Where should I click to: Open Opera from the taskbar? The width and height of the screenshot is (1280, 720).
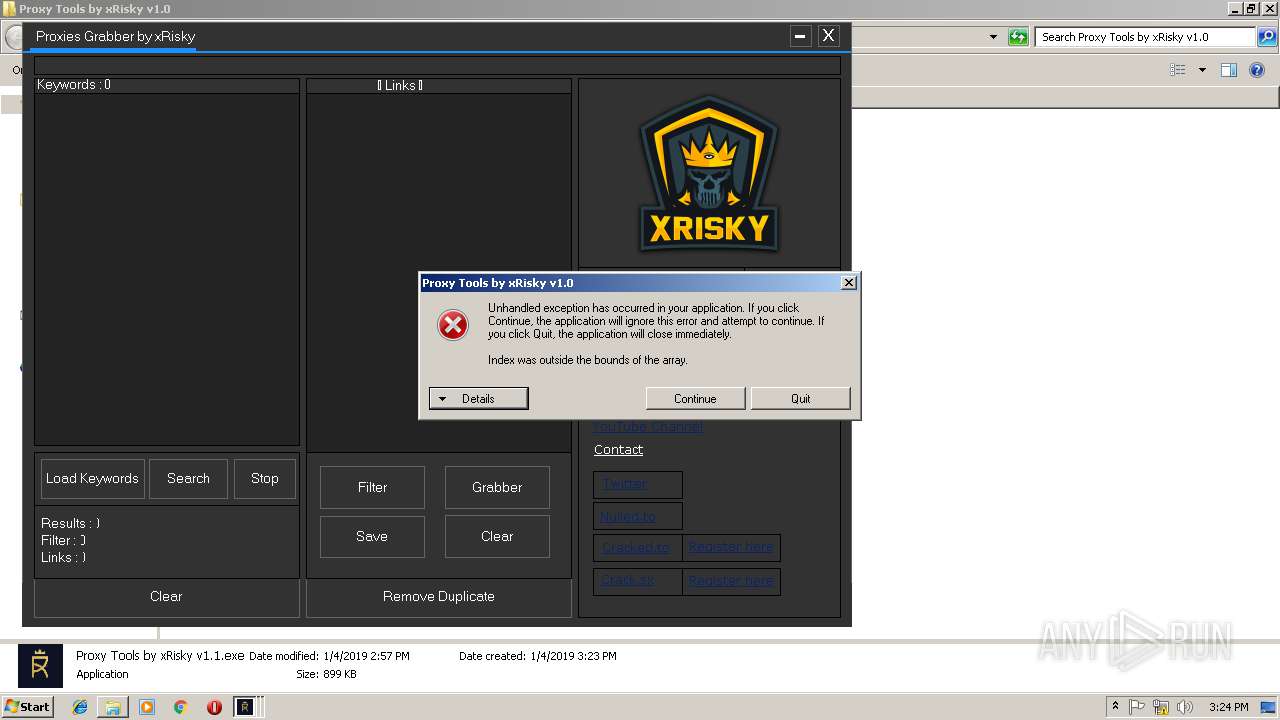click(214, 707)
